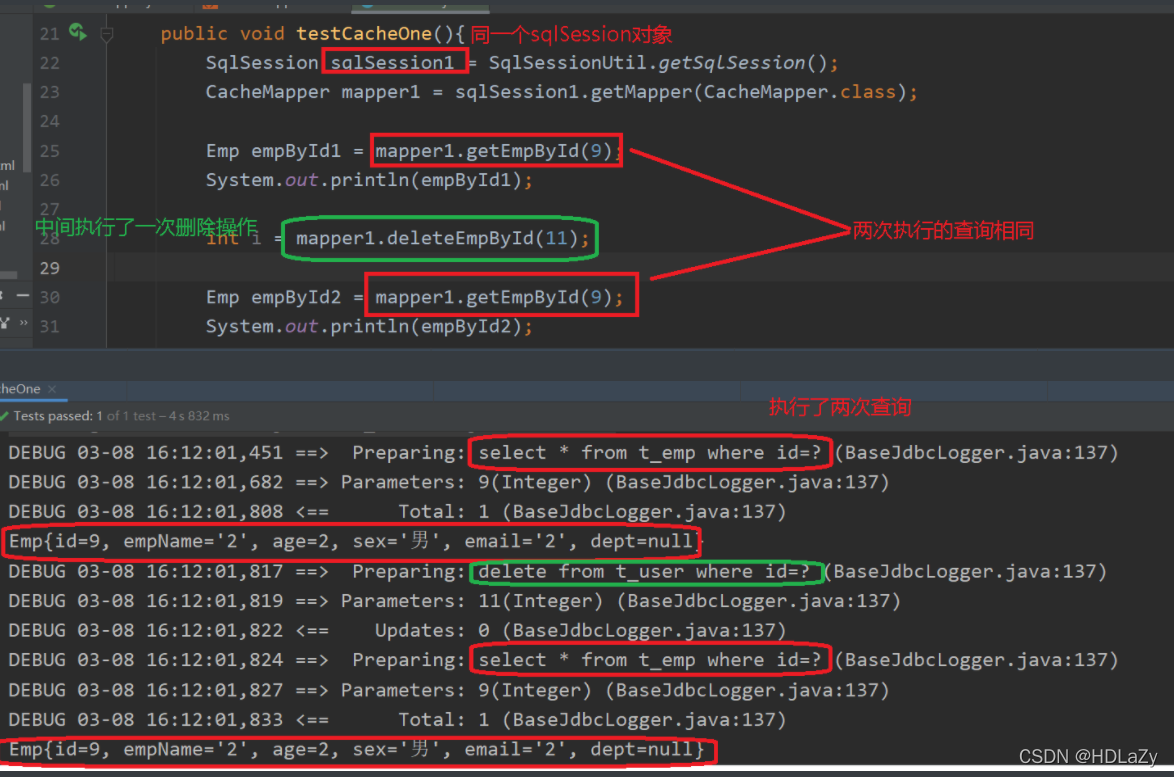Close the run tab ending in 'cheOne'
The height and width of the screenshot is (777, 1174).
tap(52, 389)
